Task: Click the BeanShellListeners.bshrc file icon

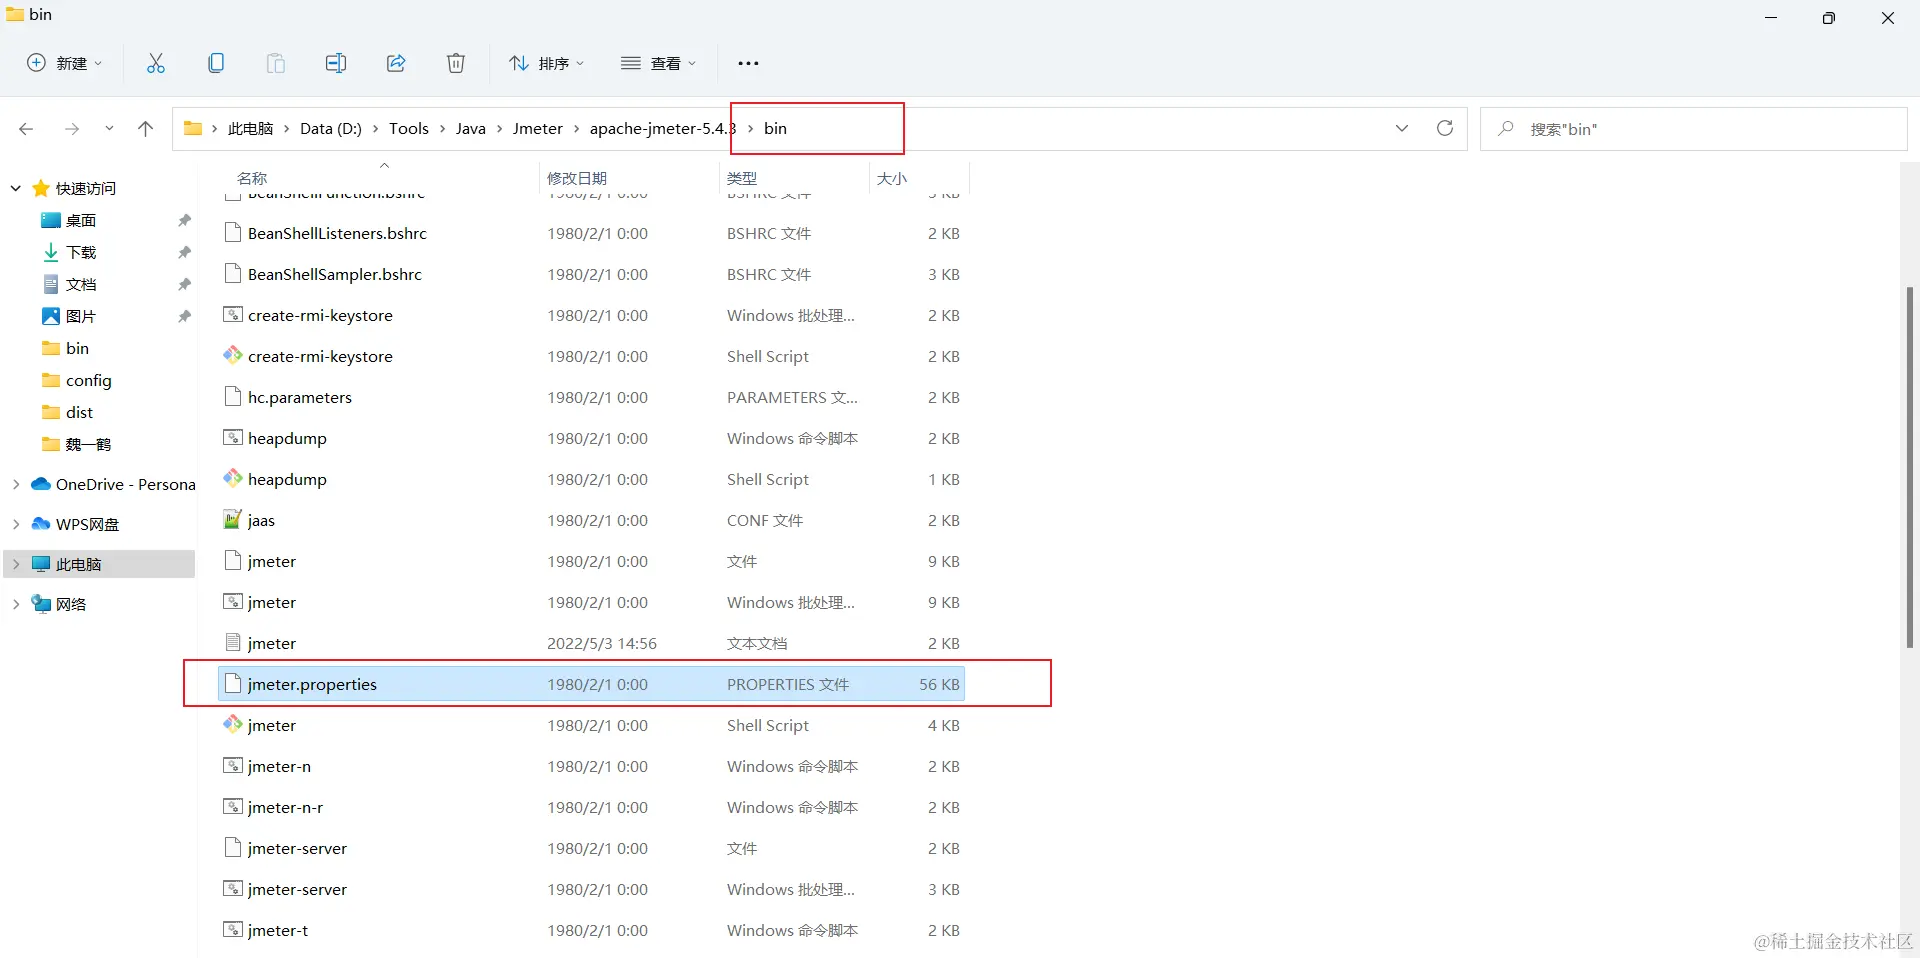Action: pyautogui.click(x=233, y=232)
